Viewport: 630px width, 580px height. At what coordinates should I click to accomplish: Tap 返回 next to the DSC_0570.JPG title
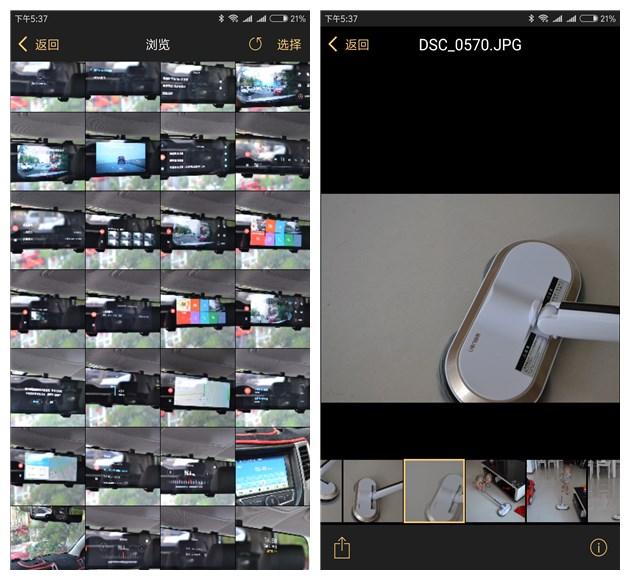pyautogui.click(x=356, y=44)
